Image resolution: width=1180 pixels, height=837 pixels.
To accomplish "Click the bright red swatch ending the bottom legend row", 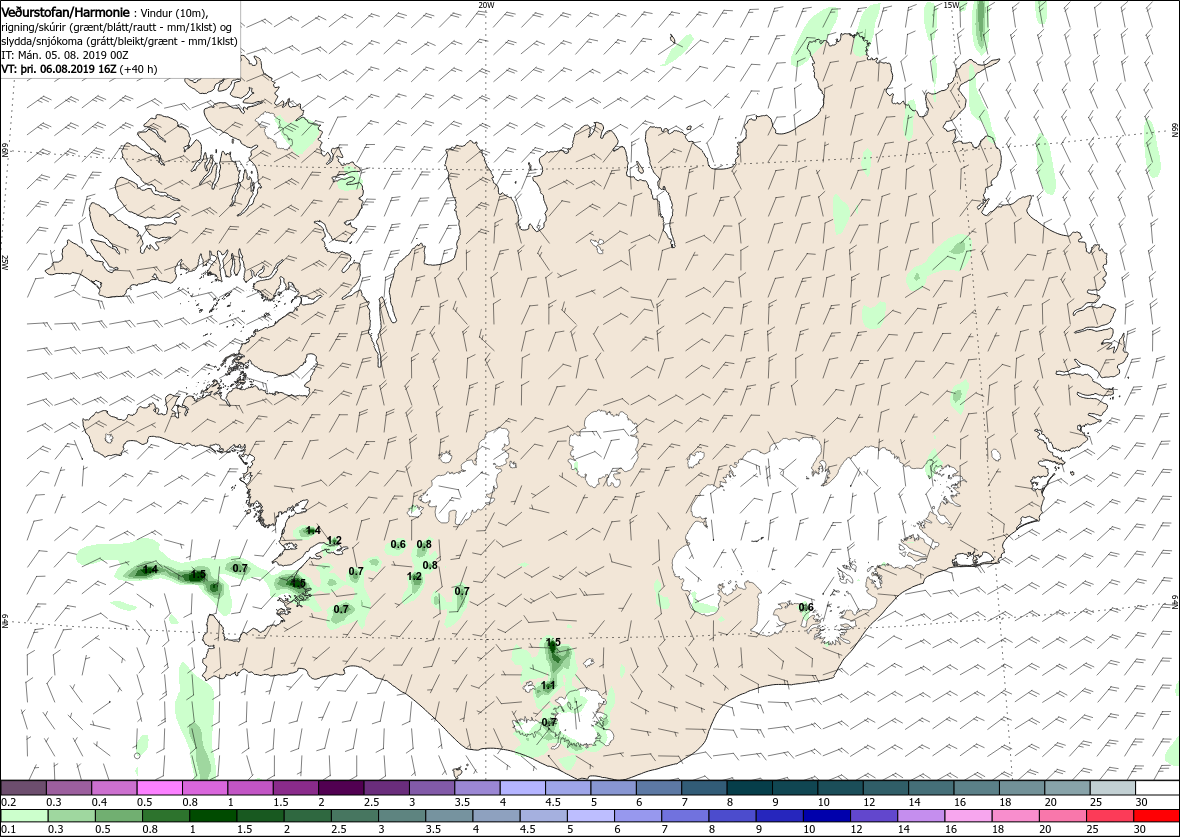I will [x=1155, y=816].
